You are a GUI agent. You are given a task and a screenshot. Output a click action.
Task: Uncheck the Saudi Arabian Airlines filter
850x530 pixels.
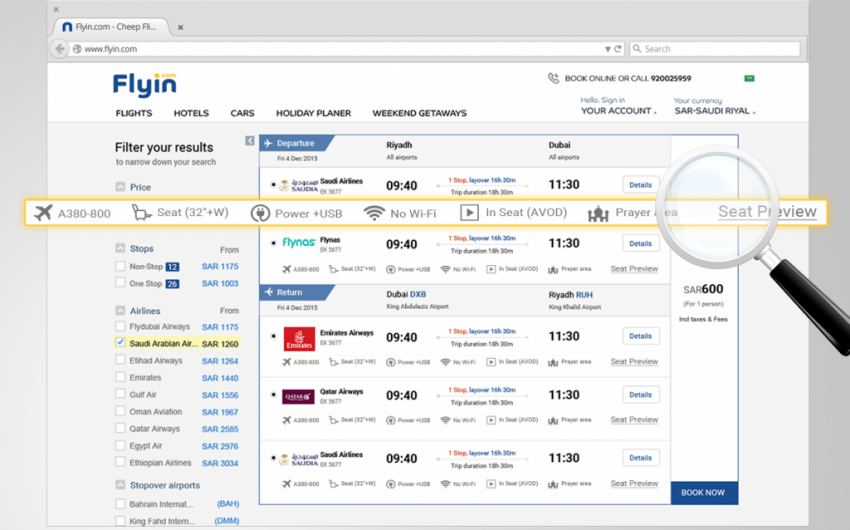click(x=121, y=343)
